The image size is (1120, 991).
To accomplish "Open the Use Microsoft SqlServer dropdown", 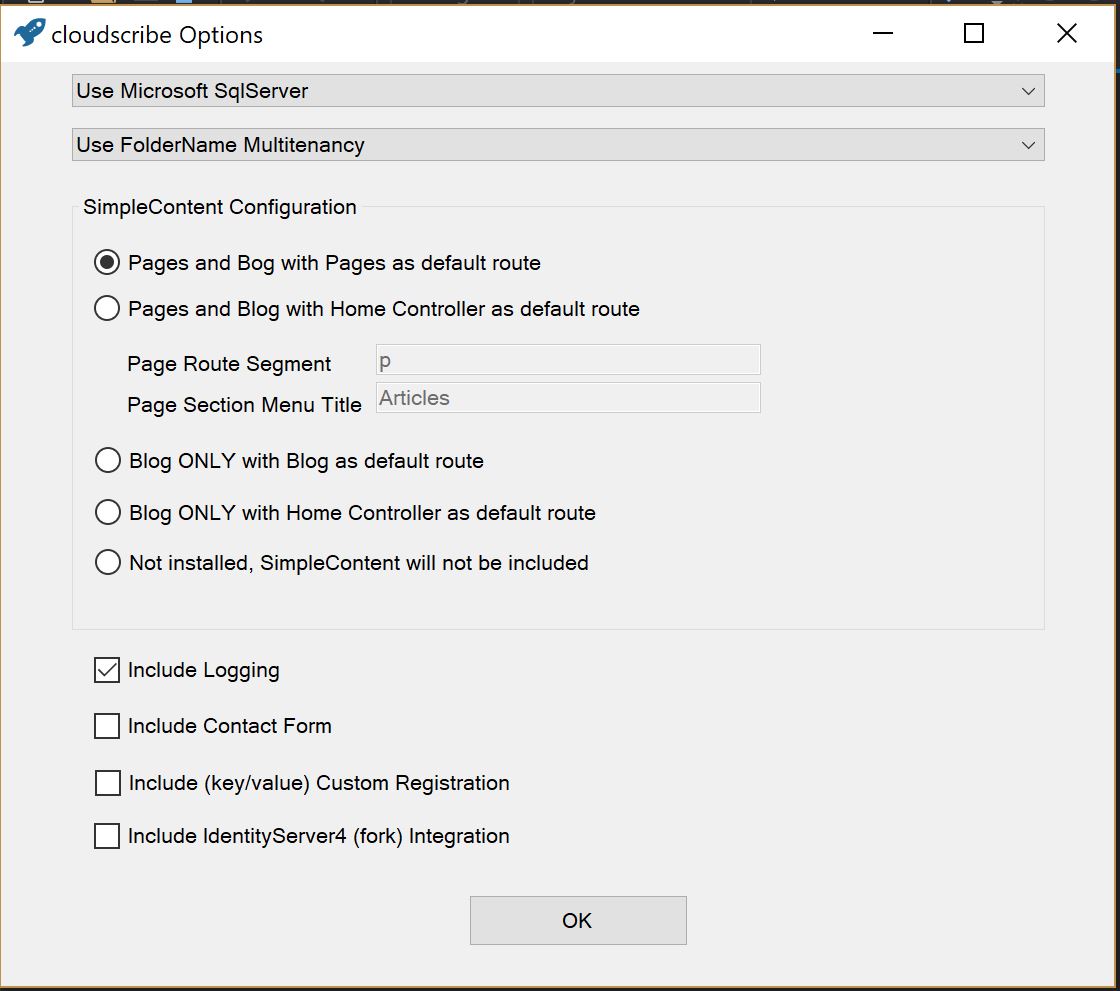I will (558, 91).
